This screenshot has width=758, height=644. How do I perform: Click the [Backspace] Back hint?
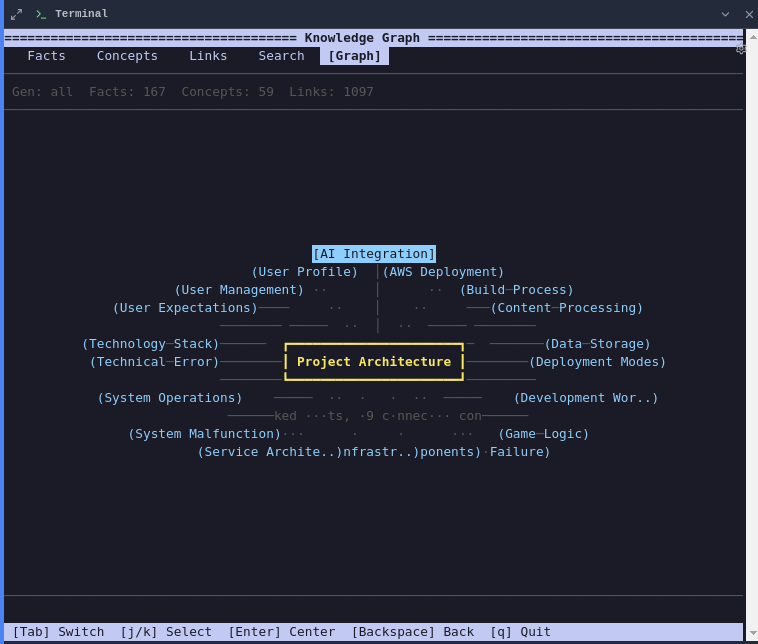pyautogui.click(x=412, y=632)
